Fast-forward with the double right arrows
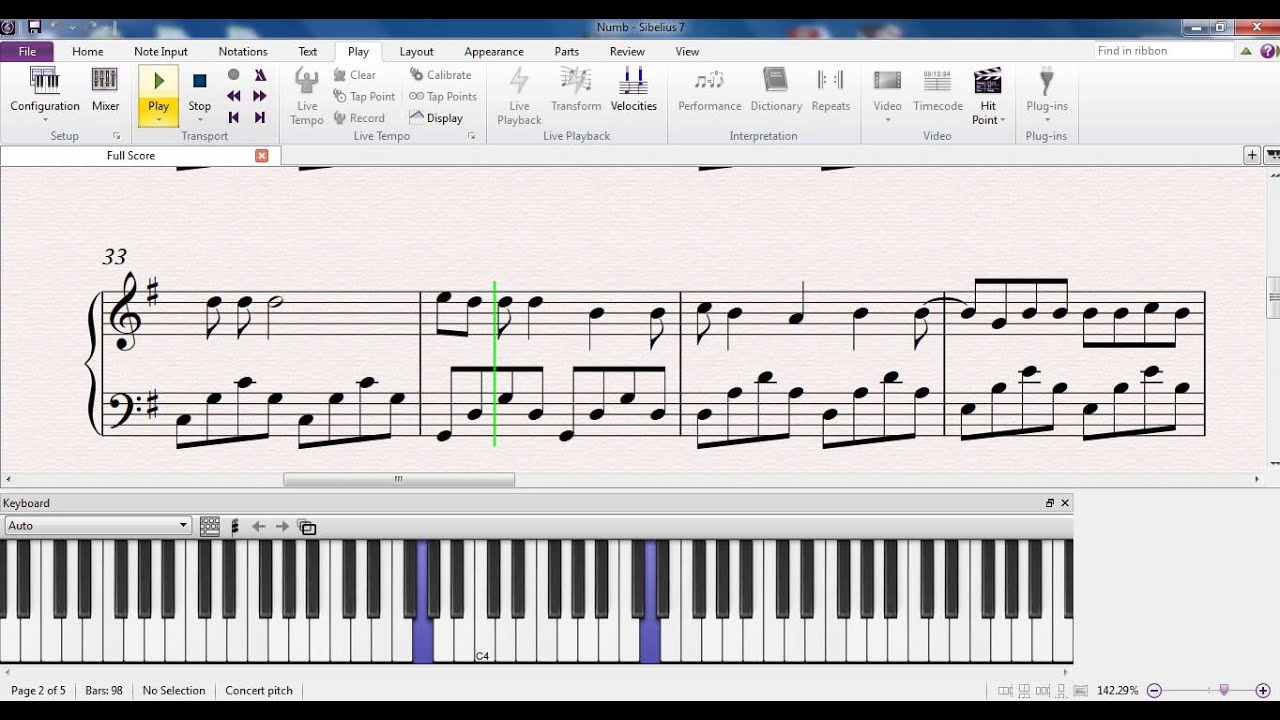The image size is (1280, 720). [260, 96]
